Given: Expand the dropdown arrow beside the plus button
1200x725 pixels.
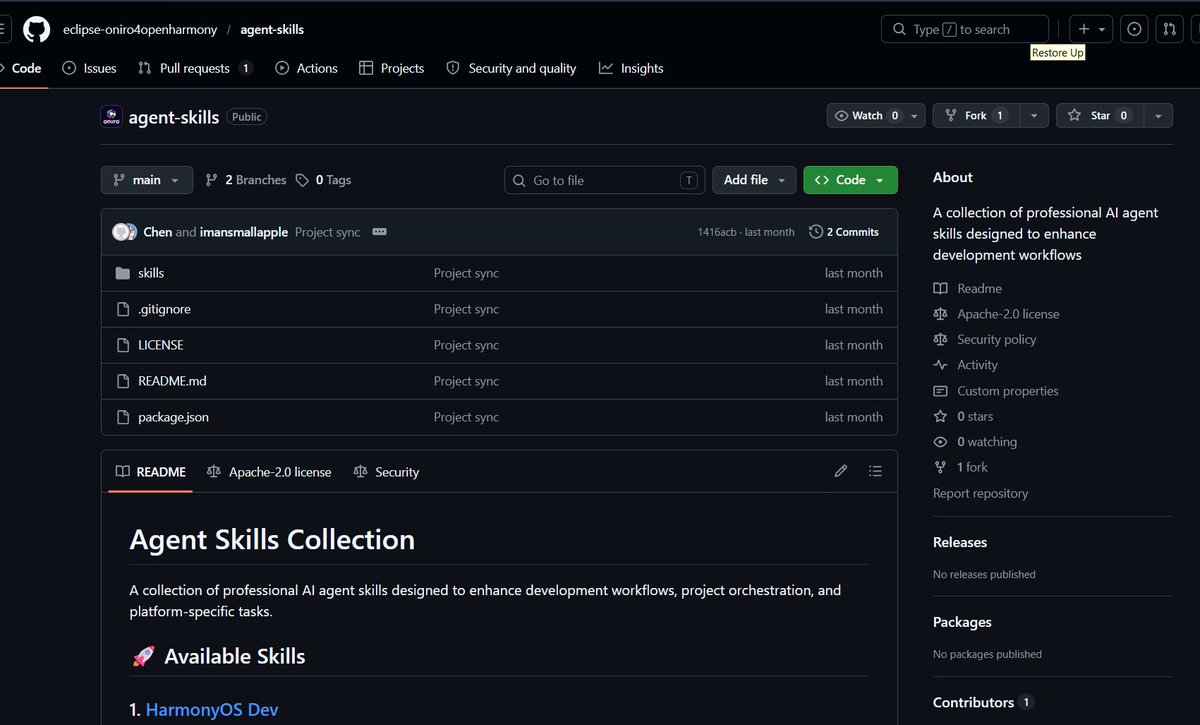Looking at the screenshot, I should point(1102,30).
